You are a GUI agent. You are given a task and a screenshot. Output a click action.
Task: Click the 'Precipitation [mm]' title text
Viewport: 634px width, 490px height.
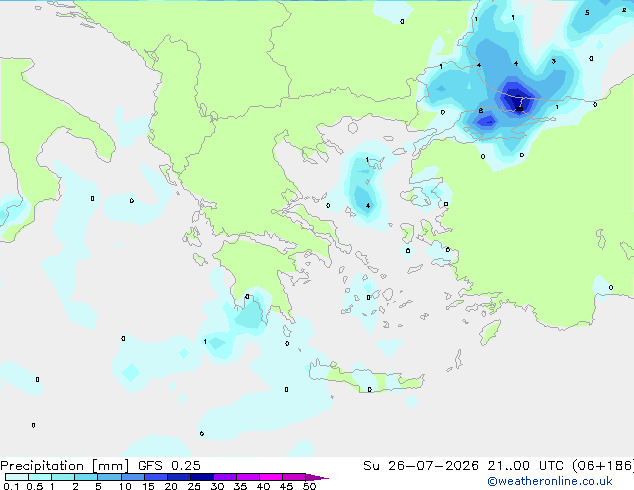pos(65,466)
